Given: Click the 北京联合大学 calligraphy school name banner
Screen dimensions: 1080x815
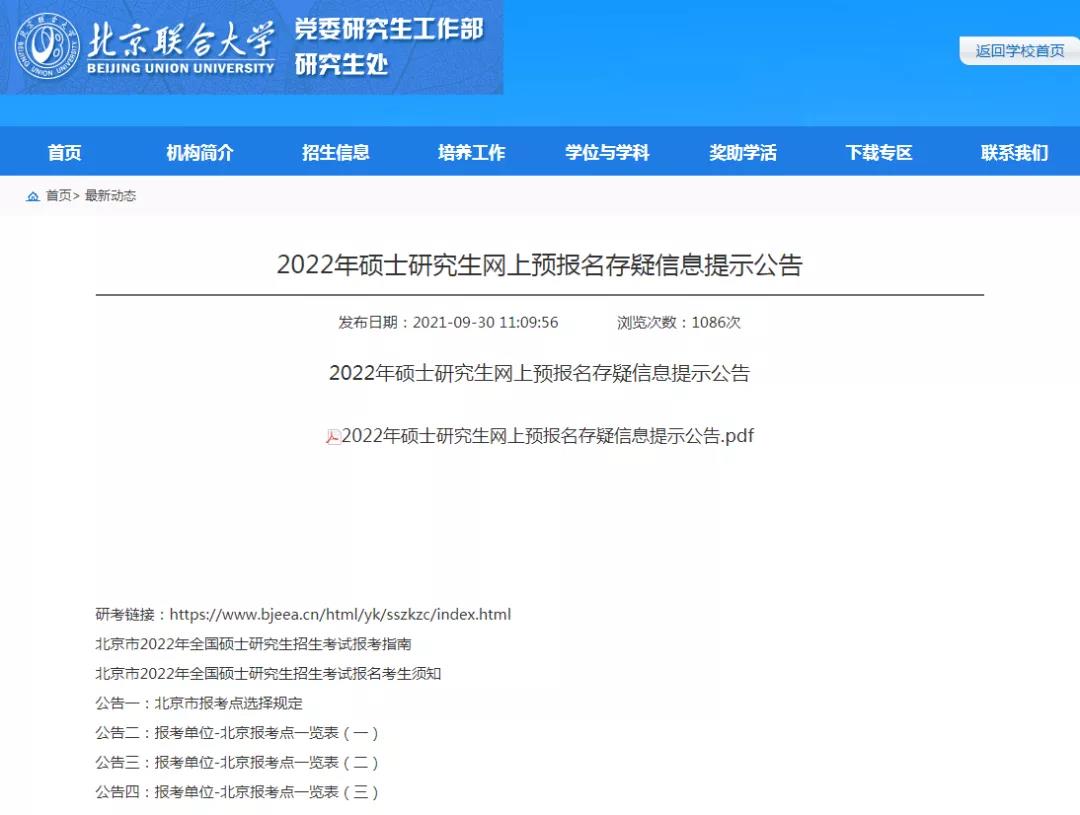Looking at the screenshot, I should tap(180, 46).
